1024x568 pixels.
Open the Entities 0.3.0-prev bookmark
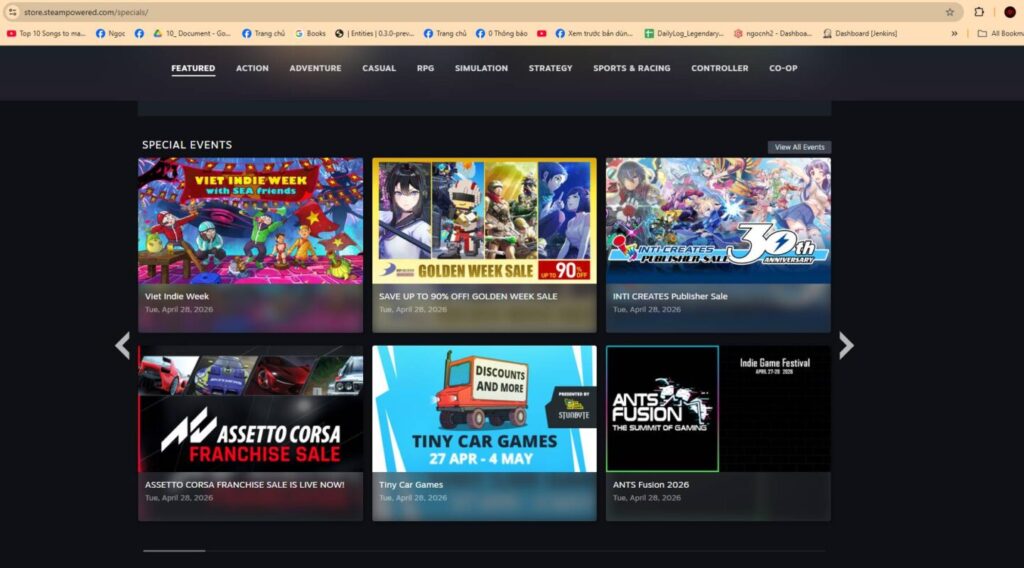375,33
